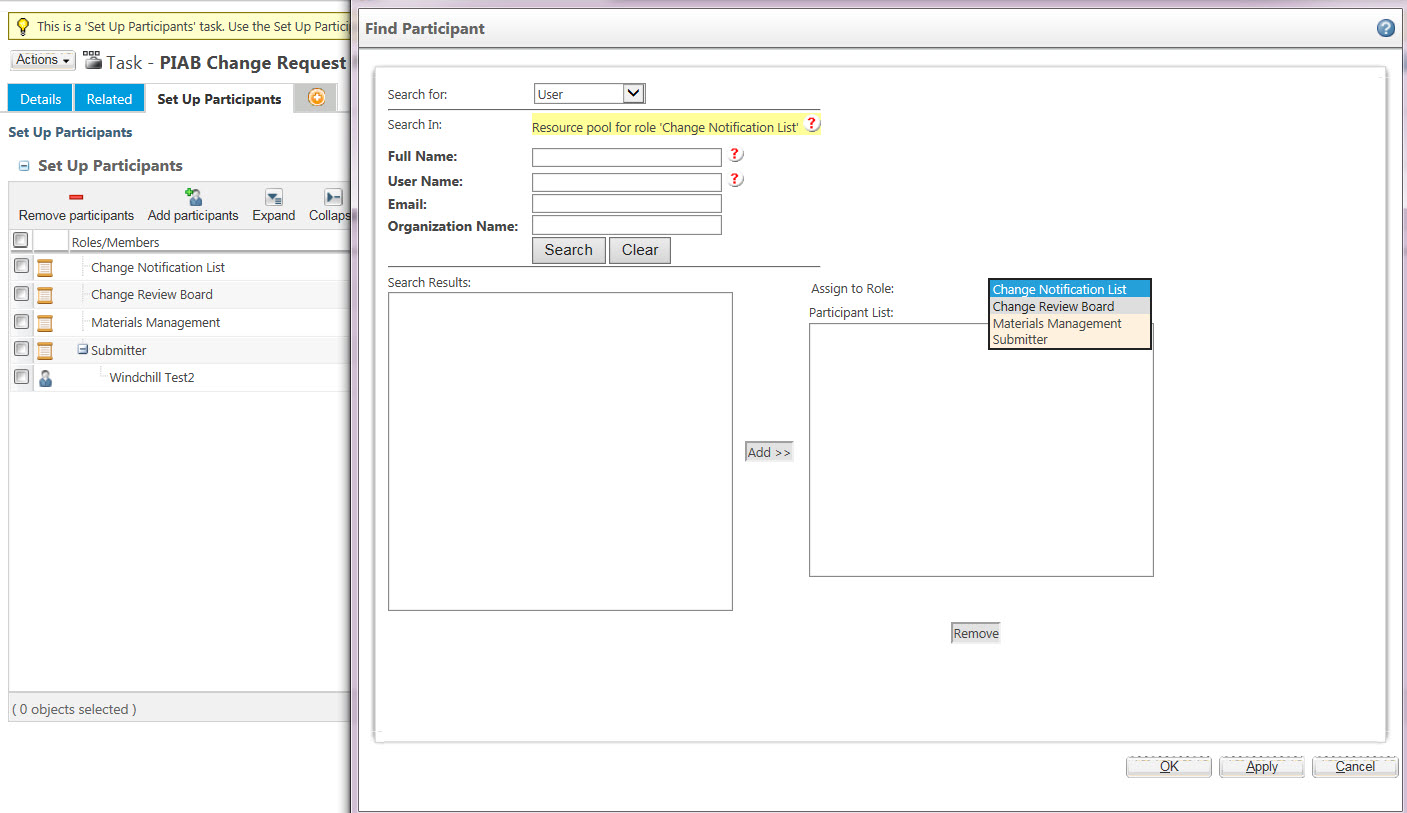Focus the Full Name input field

pos(627,157)
